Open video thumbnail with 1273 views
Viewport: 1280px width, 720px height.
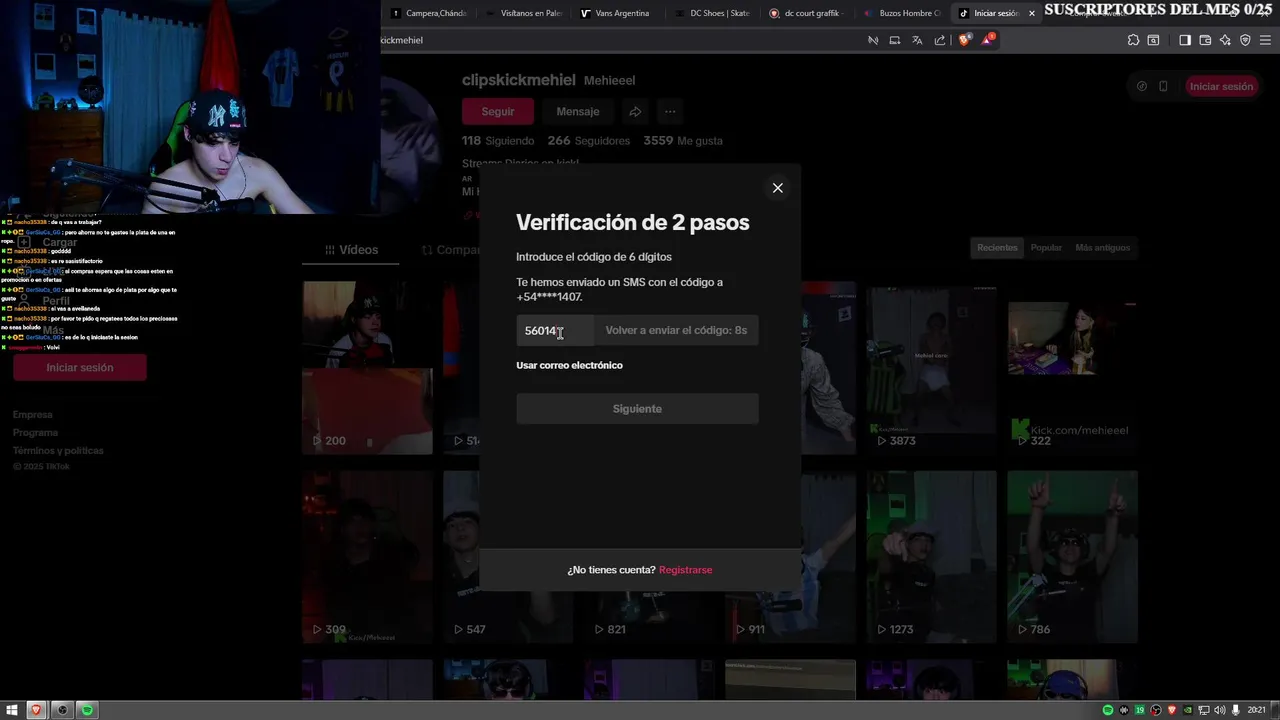(x=931, y=557)
